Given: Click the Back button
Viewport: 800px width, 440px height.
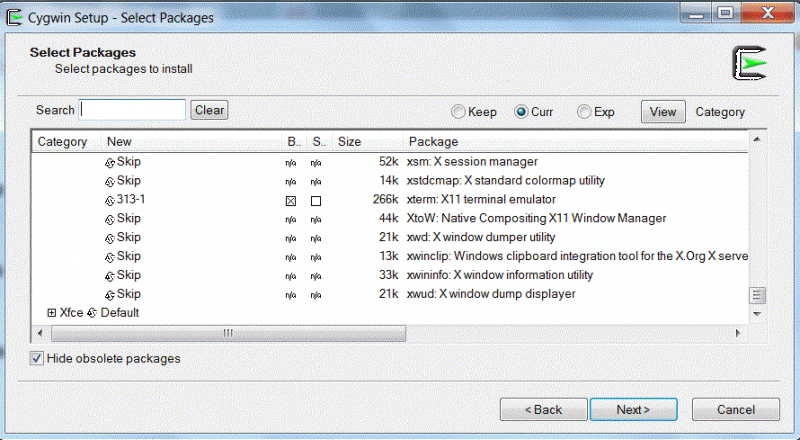Looking at the screenshot, I should coord(543,409).
